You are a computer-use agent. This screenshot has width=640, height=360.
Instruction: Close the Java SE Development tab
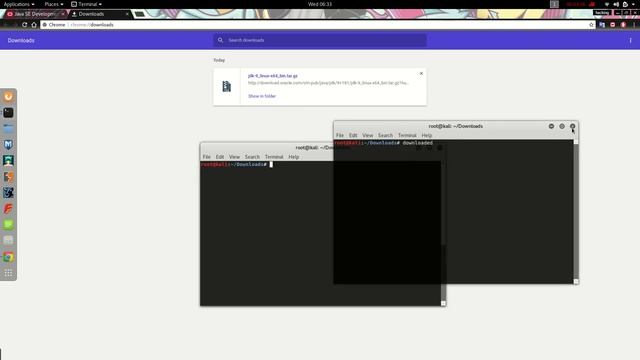point(63,14)
